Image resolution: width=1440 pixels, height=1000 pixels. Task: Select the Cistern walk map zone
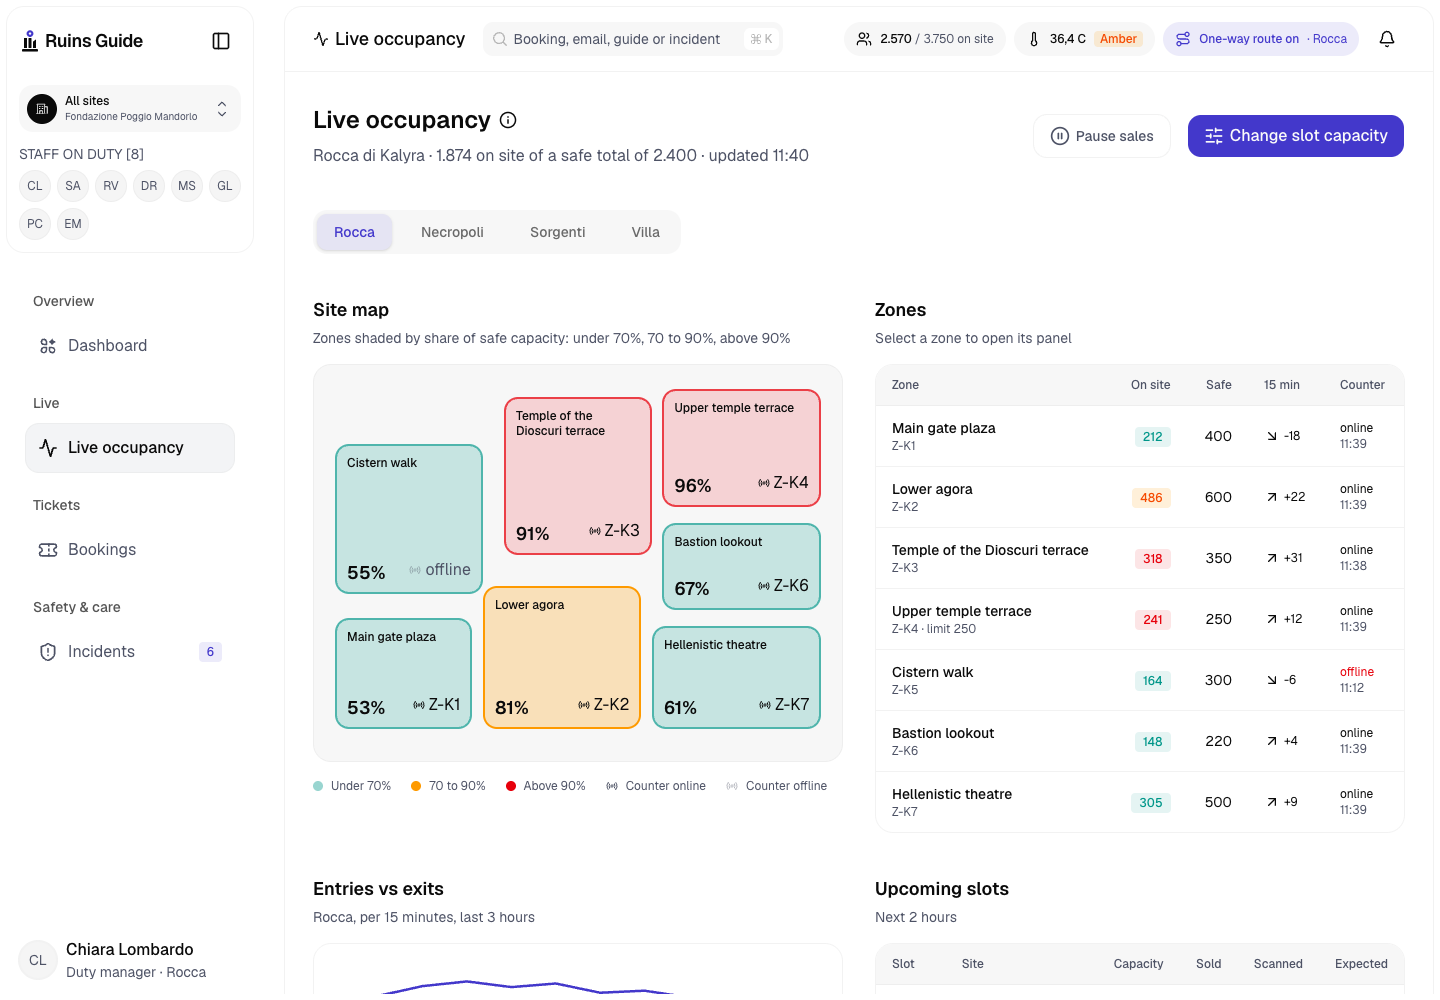[409, 518]
